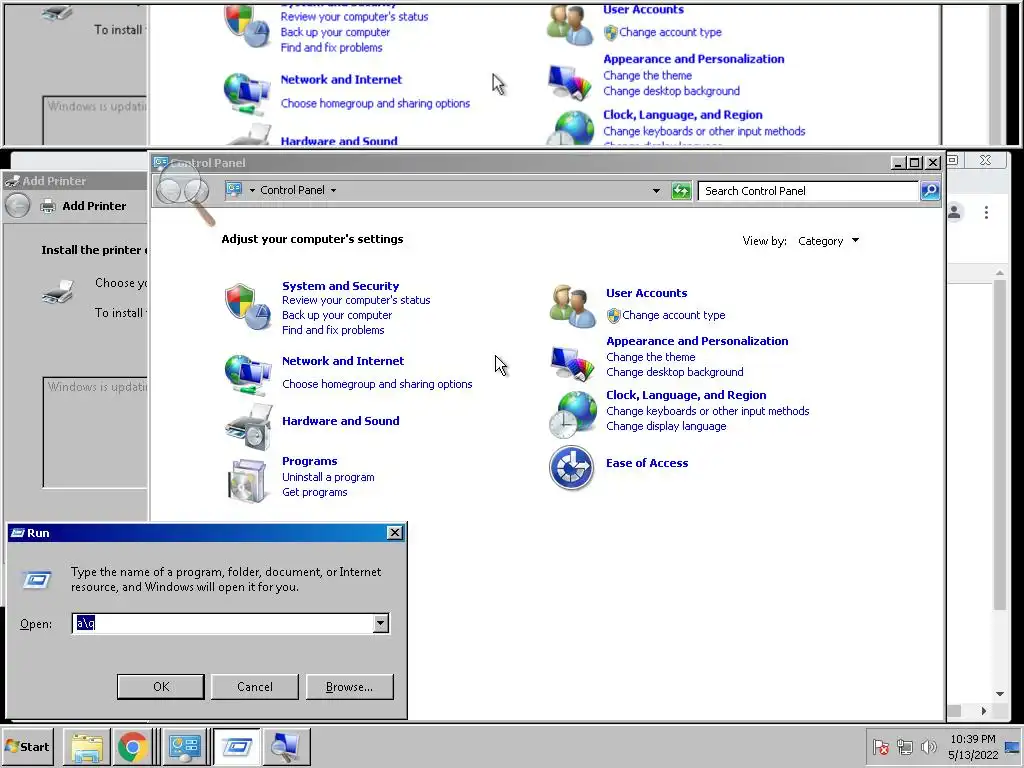1024x768 pixels.
Task: Open the View by Category dropdown
Action: click(828, 241)
